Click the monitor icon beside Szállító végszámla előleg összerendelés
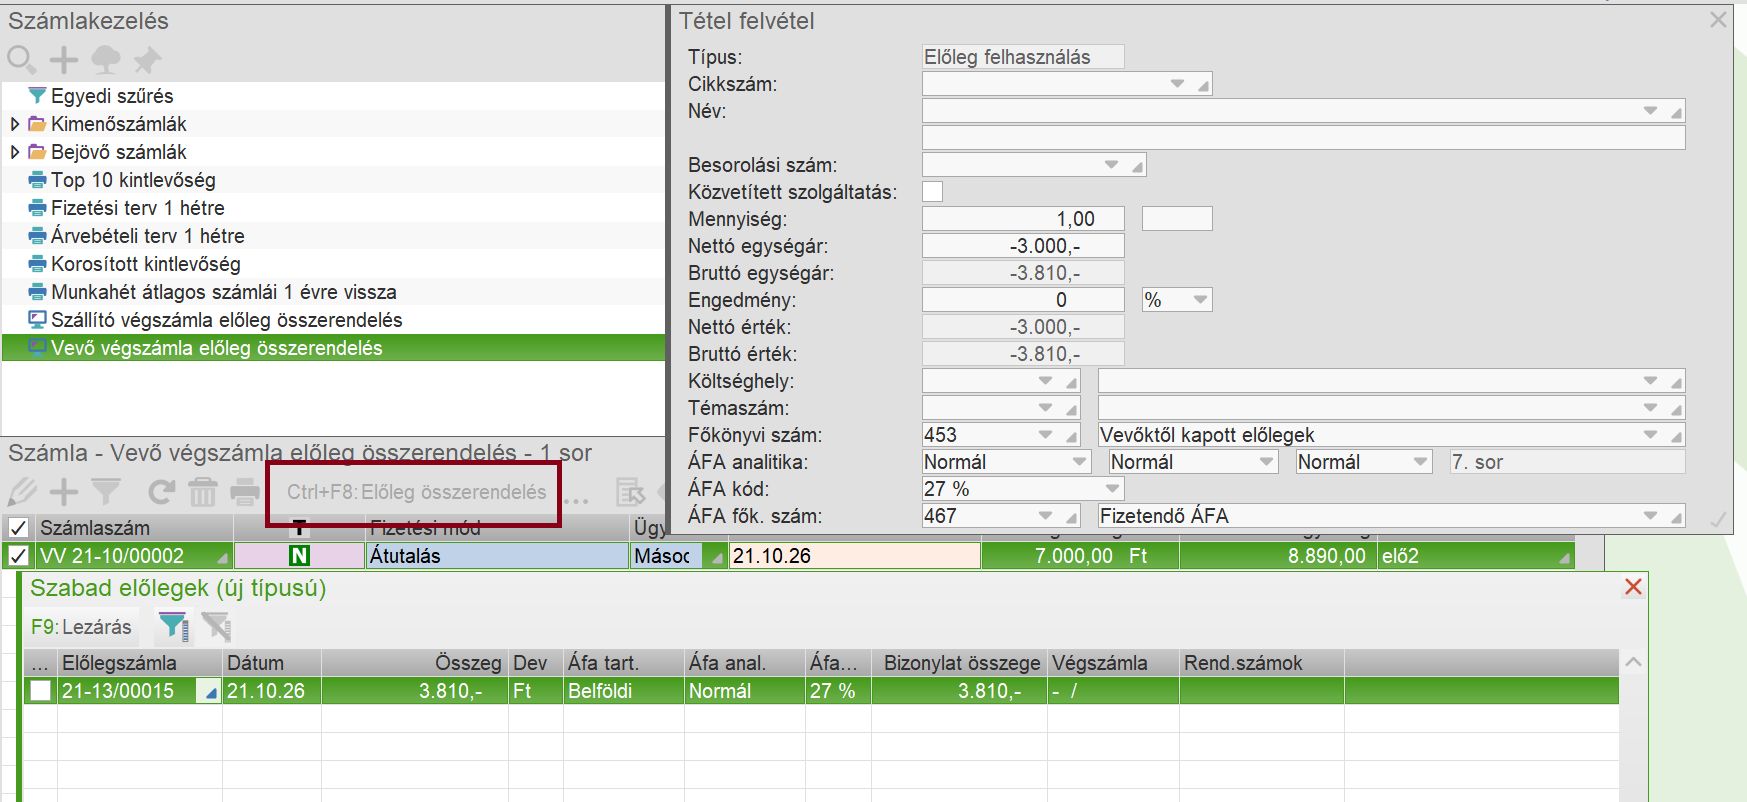1747x802 pixels. coord(38,320)
